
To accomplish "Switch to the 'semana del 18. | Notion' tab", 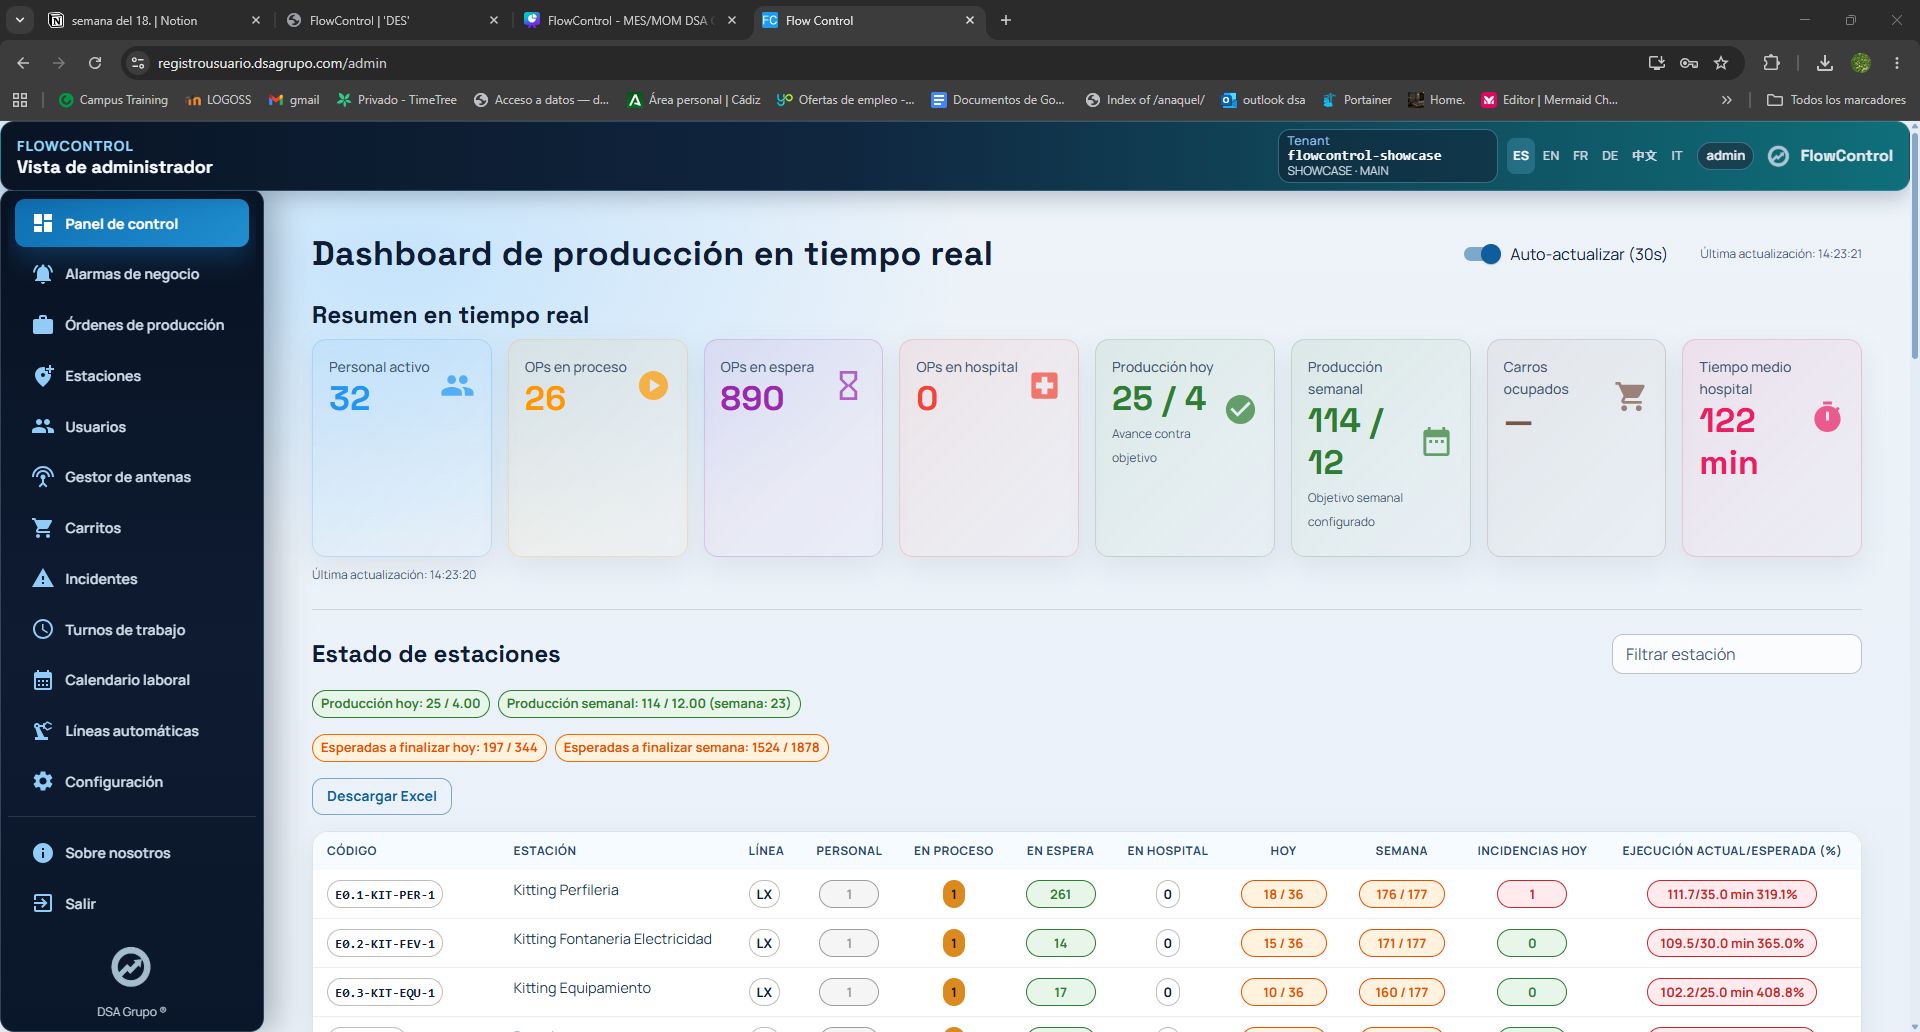I will coord(155,20).
